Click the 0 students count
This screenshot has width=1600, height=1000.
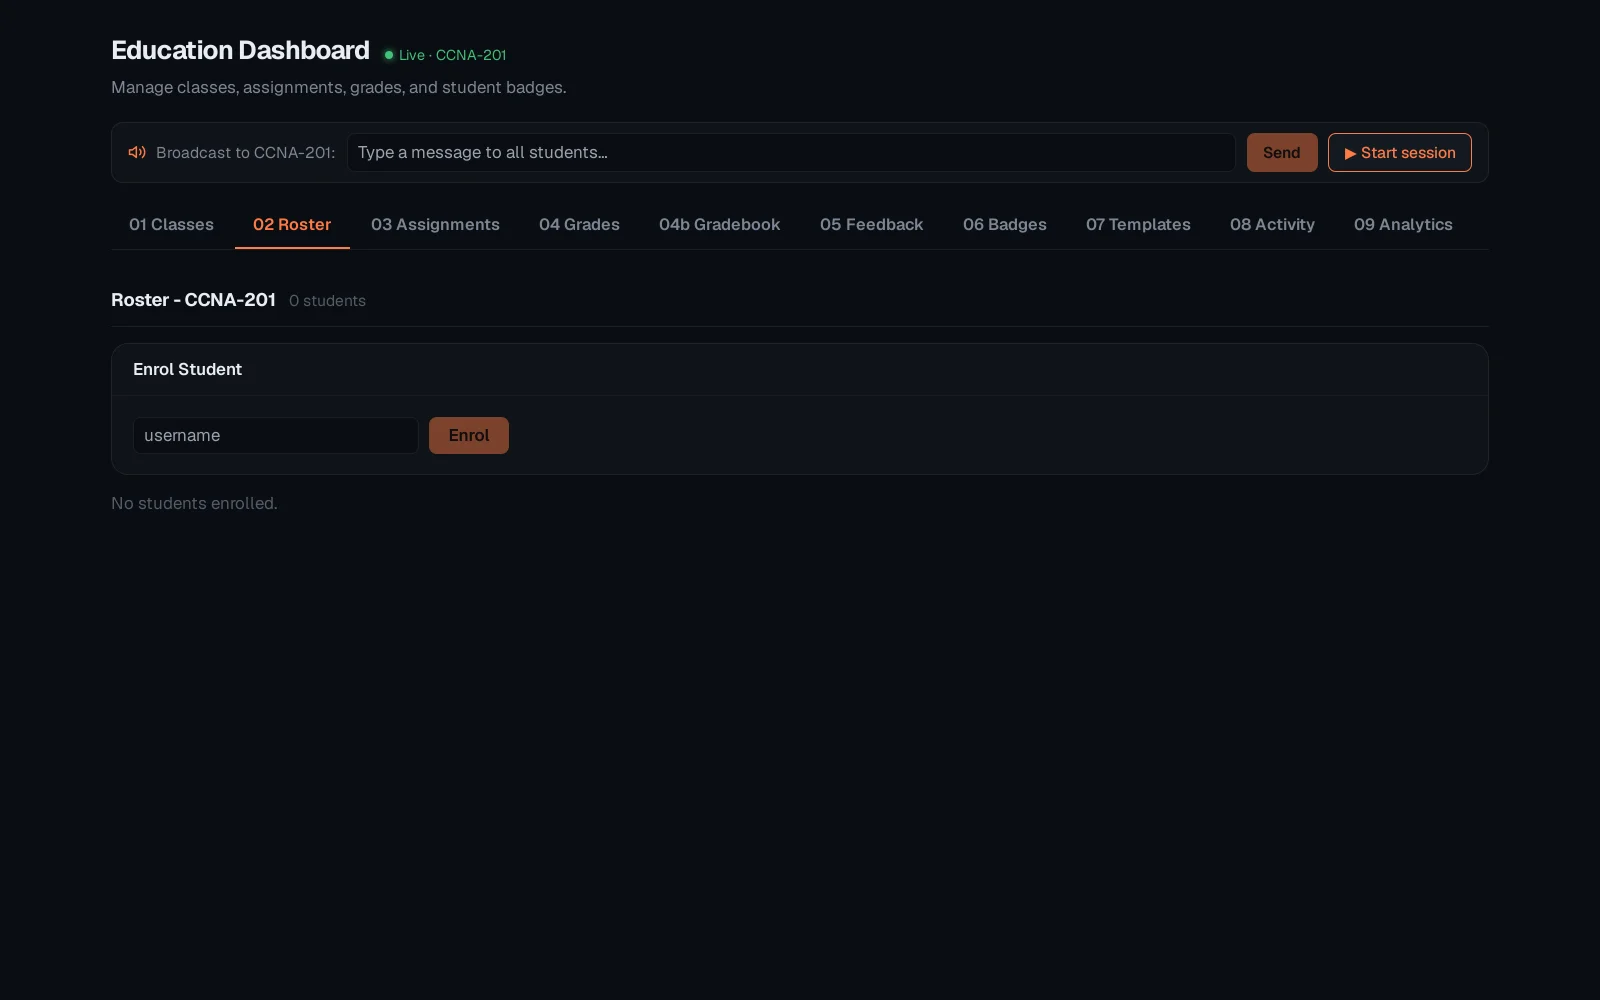(327, 301)
